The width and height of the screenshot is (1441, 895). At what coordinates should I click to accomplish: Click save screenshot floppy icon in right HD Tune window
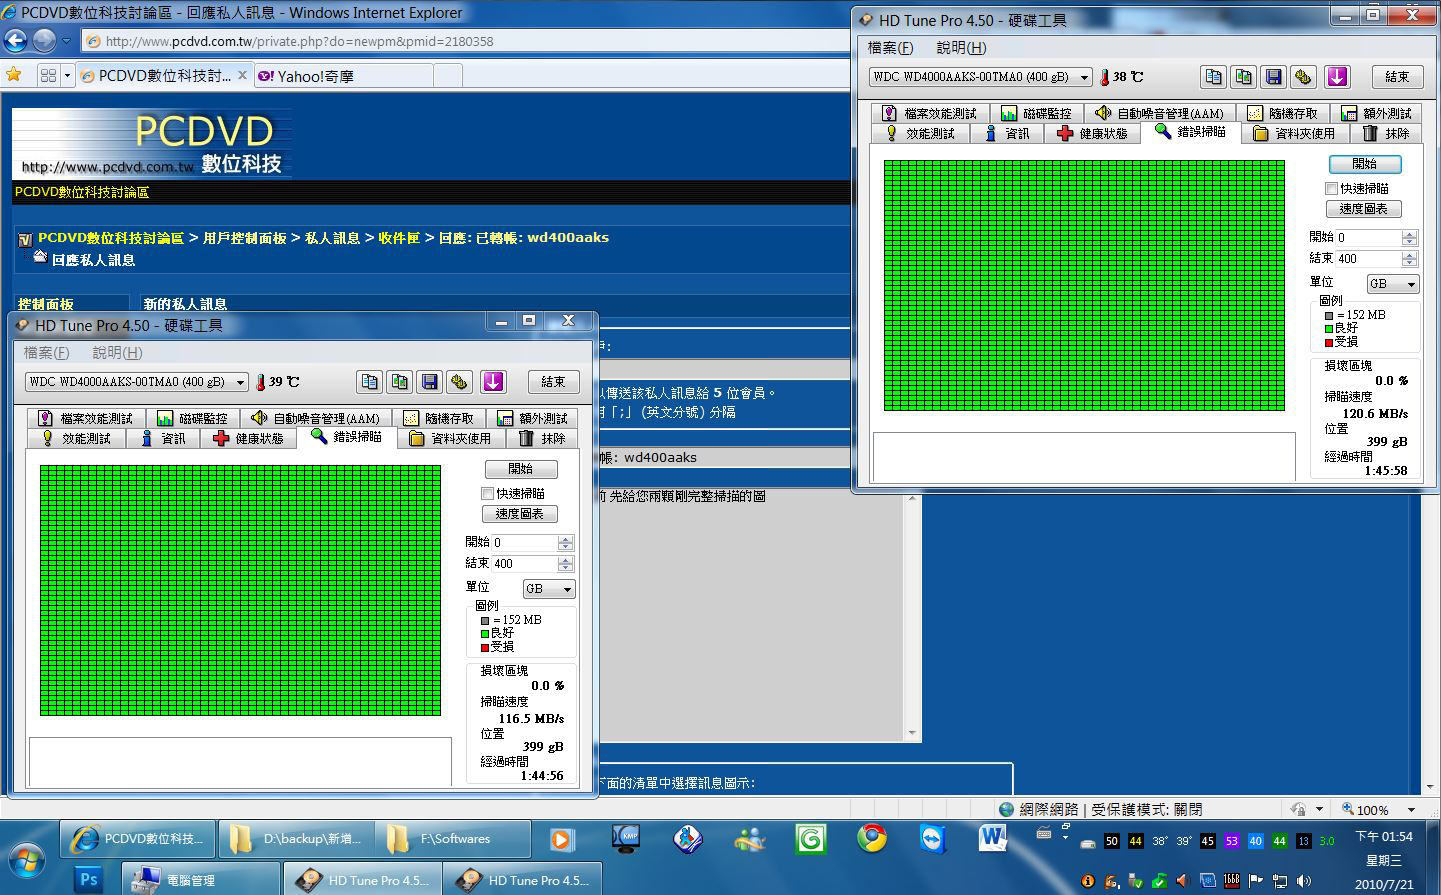click(1274, 77)
